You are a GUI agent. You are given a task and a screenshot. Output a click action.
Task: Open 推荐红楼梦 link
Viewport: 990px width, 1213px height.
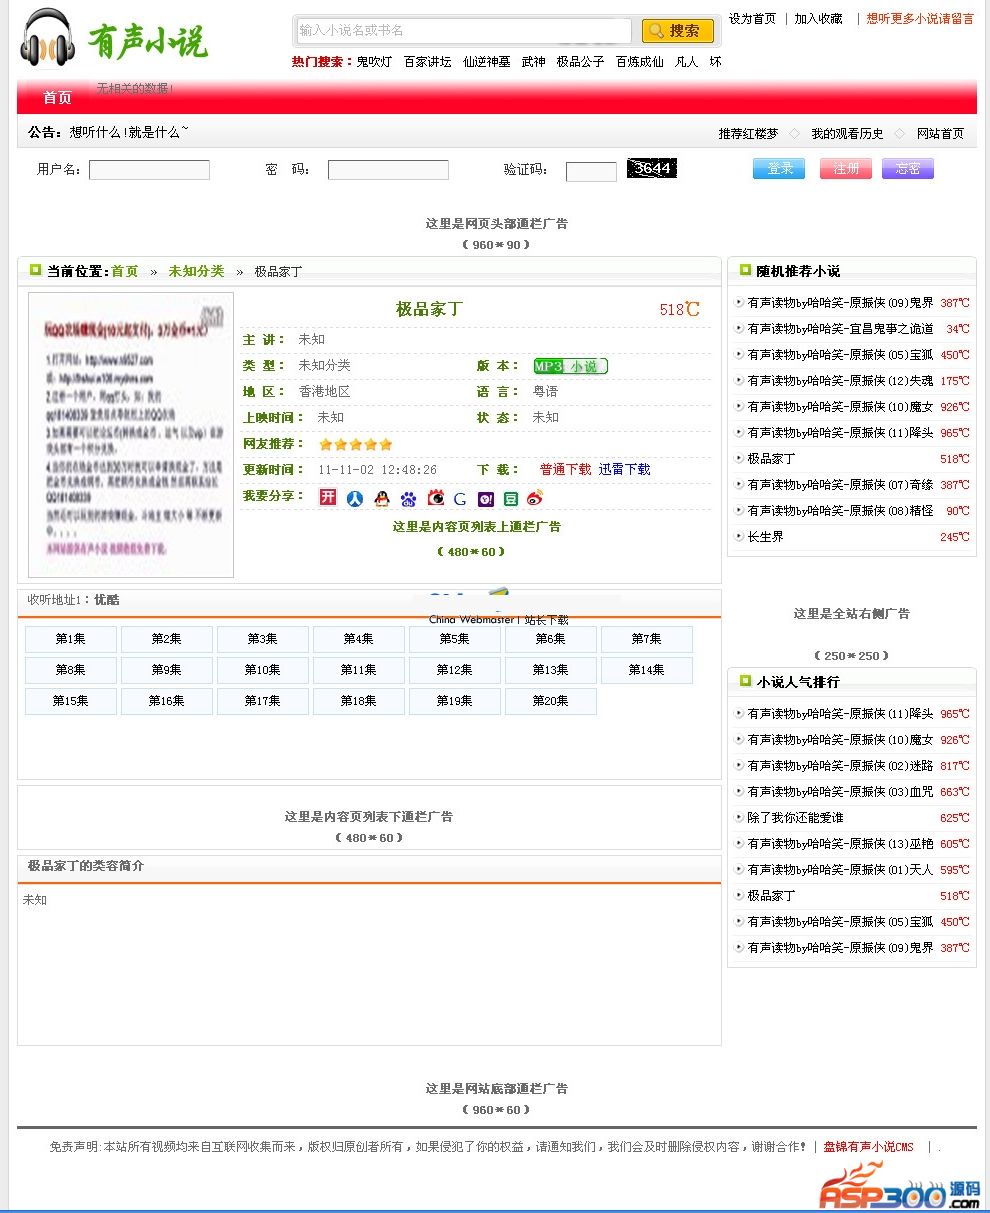pos(748,133)
